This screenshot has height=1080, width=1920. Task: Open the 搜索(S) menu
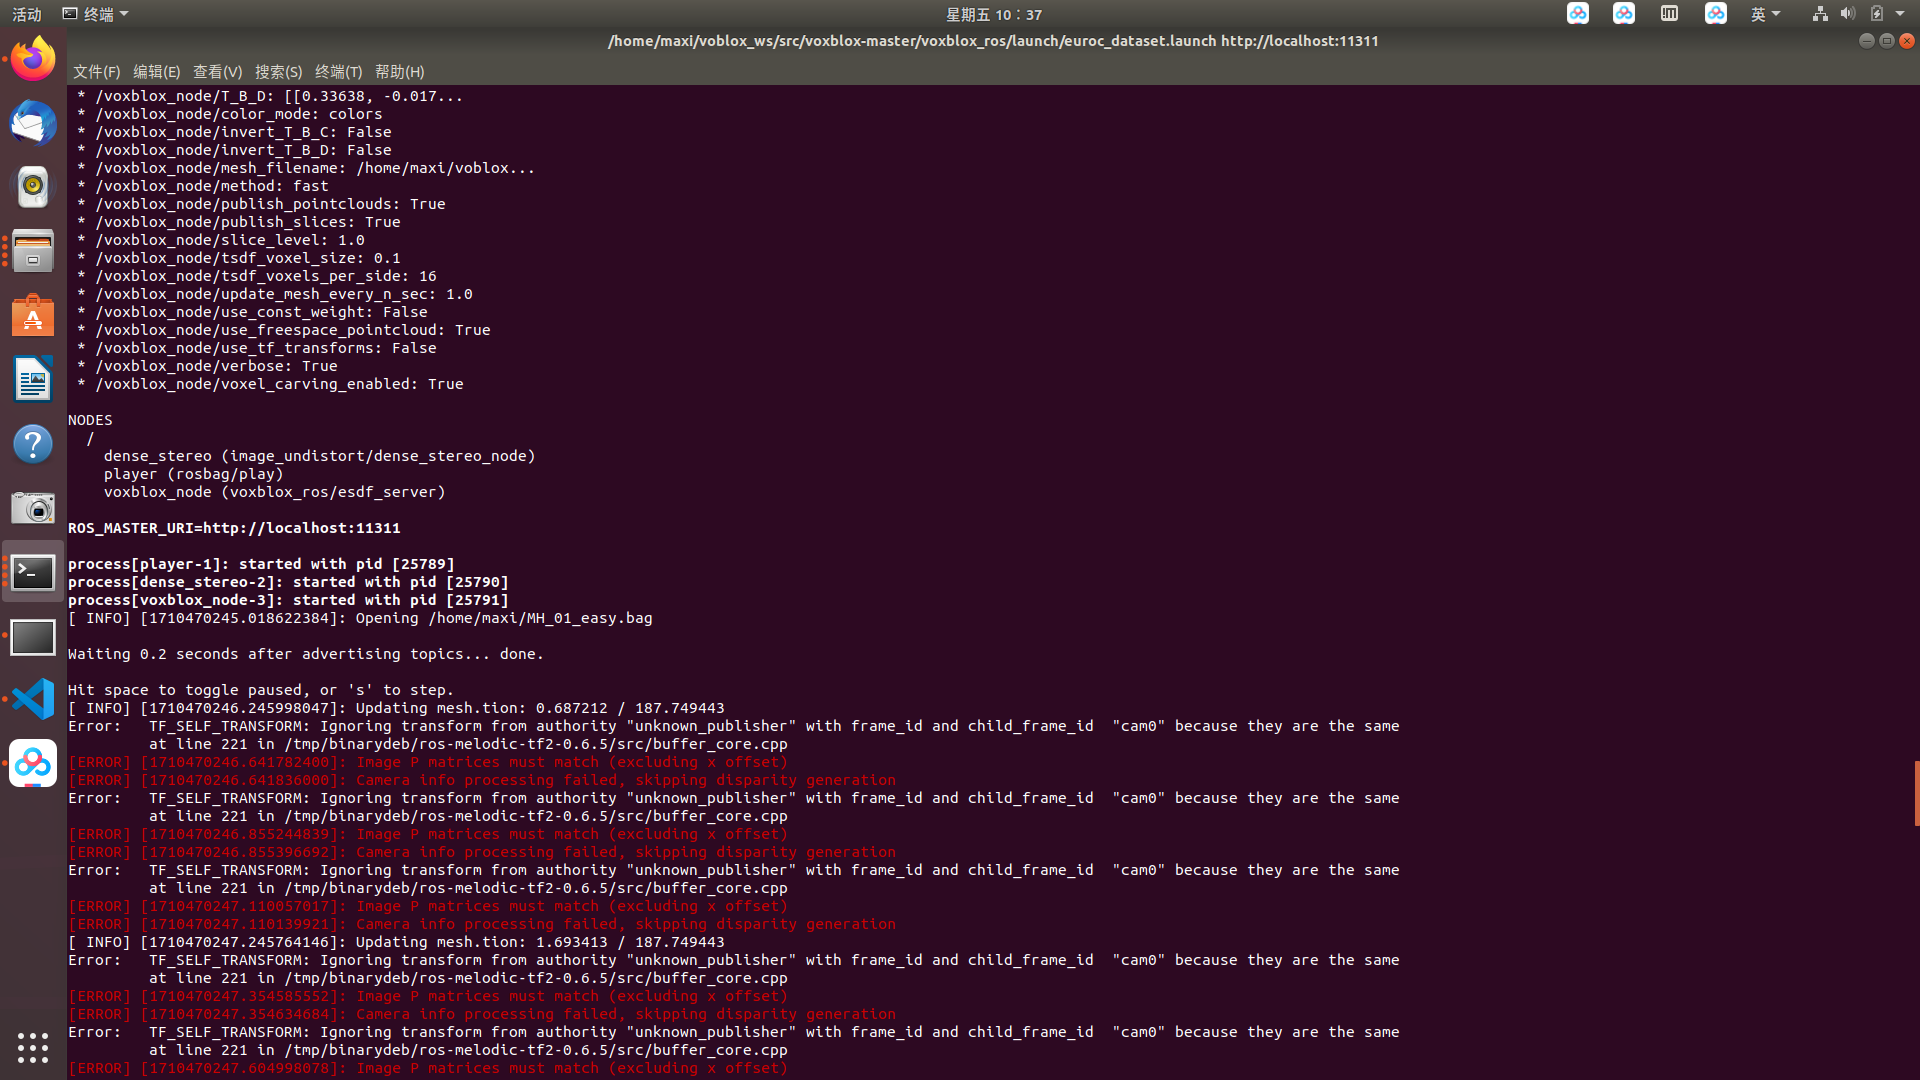click(278, 72)
